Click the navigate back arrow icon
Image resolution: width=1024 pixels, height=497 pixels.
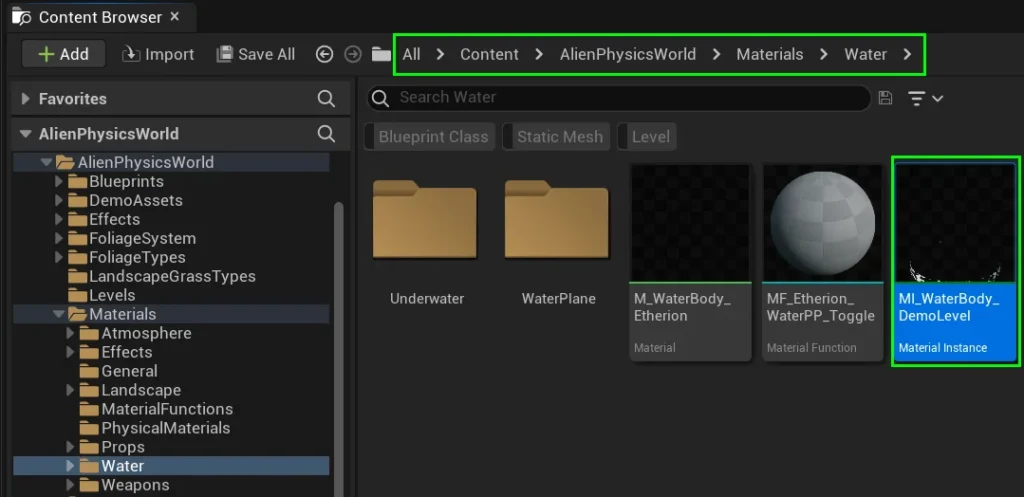[324, 54]
